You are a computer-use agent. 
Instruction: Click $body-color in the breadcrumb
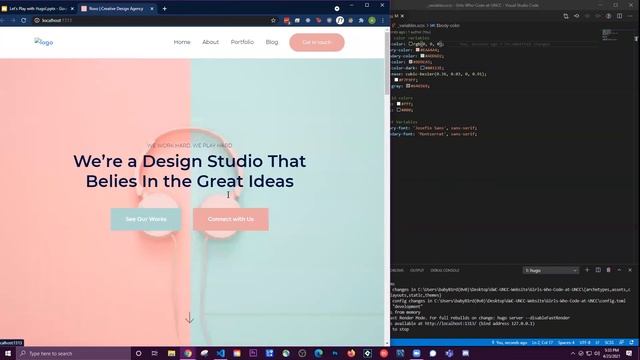448,25
